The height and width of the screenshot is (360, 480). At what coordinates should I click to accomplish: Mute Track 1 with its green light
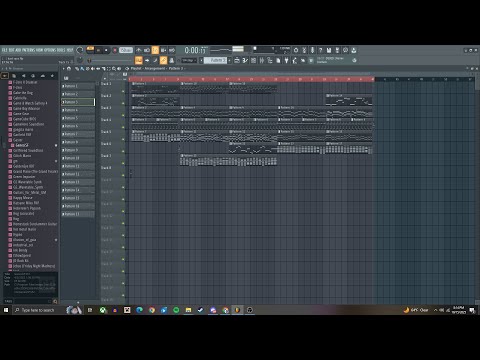[123, 91]
